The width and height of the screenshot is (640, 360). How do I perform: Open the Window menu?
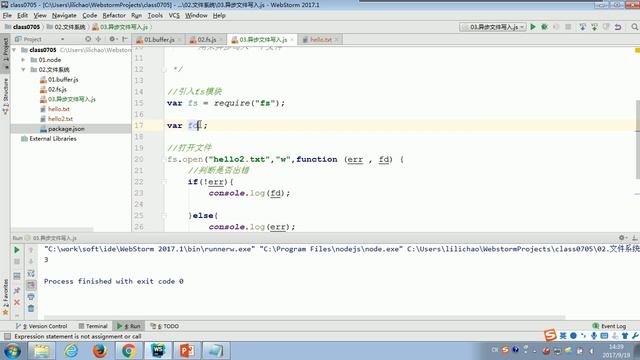pos(196,16)
